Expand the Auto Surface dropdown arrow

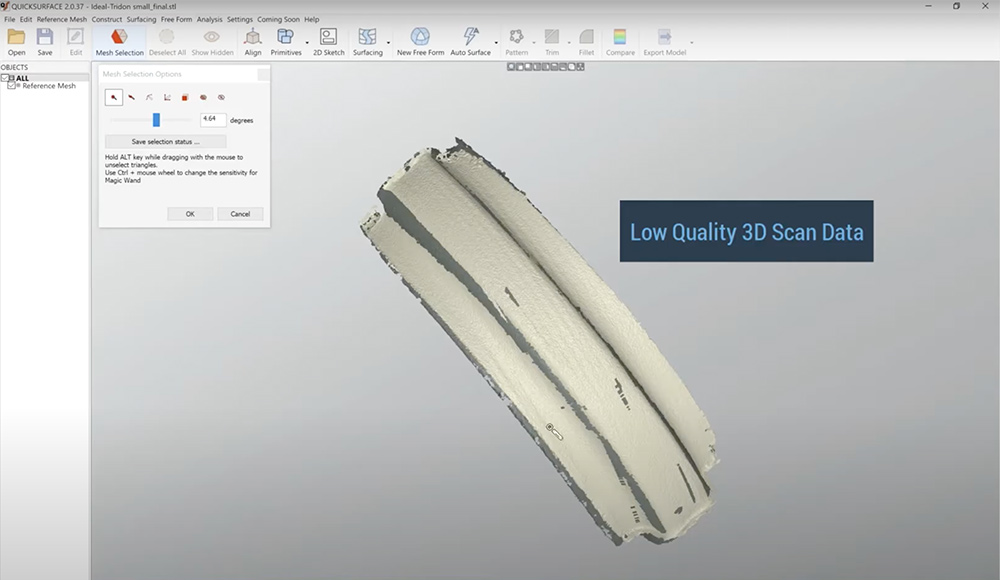tap(496, 42)
